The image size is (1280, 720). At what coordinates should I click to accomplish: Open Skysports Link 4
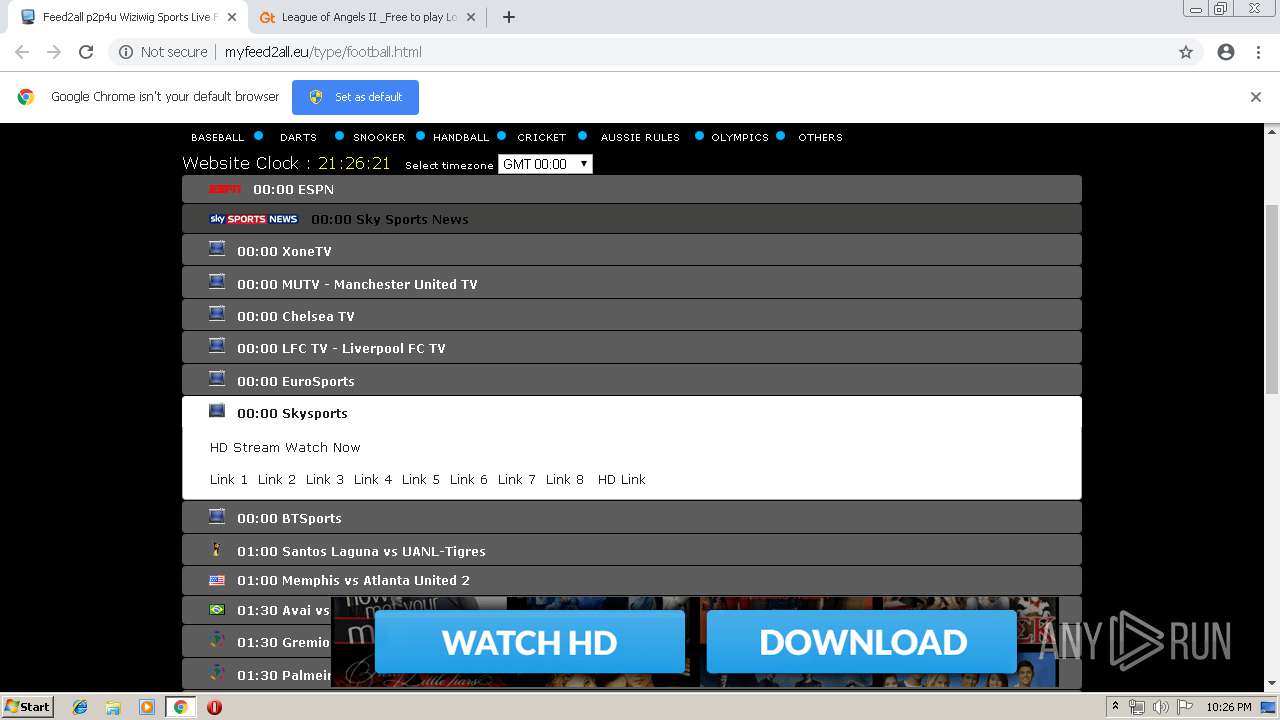(x=373, y=479)
